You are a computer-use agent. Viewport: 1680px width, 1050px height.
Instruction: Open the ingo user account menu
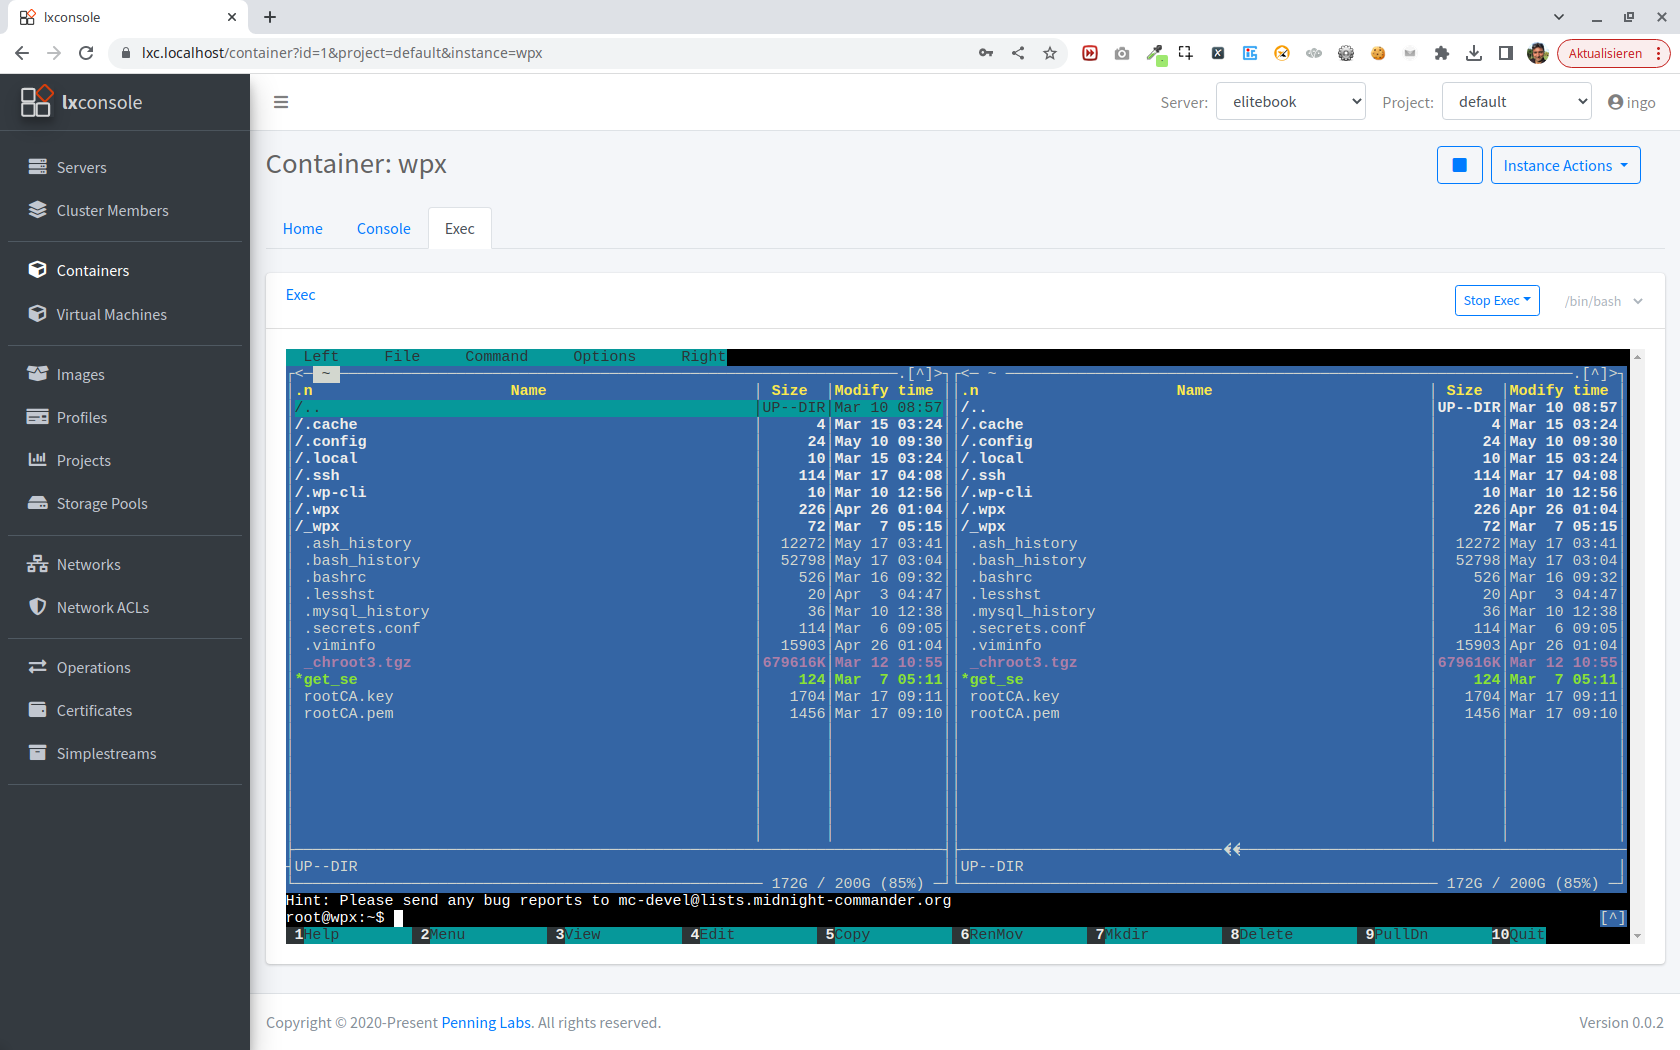tap(1631, 101)
